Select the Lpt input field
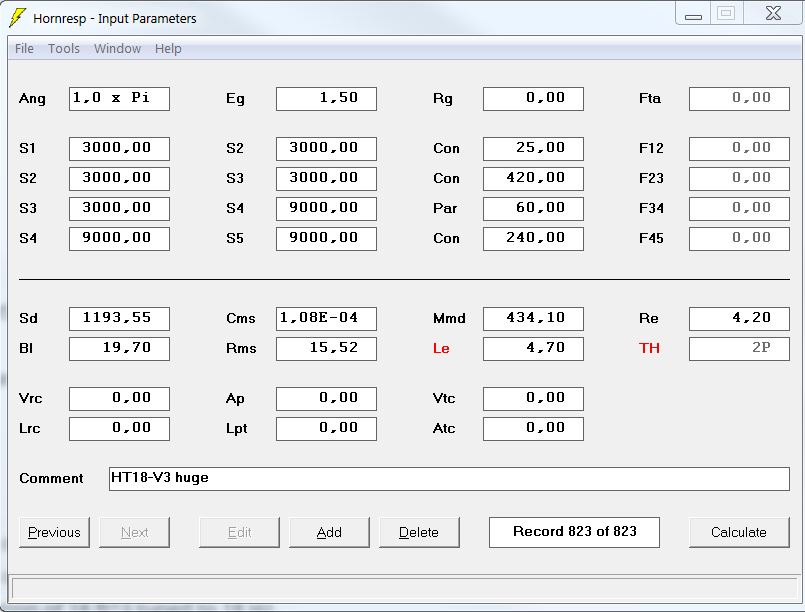The width and height of the screenshot is (805, 612). click(x=327, y=429)
